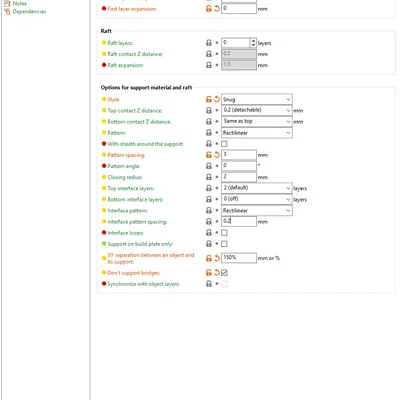
Task: Toggle Support on build plate only checkbox
Action: pyautogui.click(x=224, y=244)
